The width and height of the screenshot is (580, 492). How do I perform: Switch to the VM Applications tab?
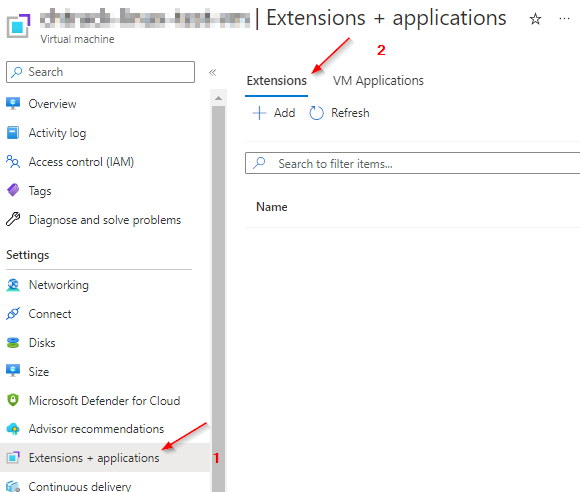(378, 81)
